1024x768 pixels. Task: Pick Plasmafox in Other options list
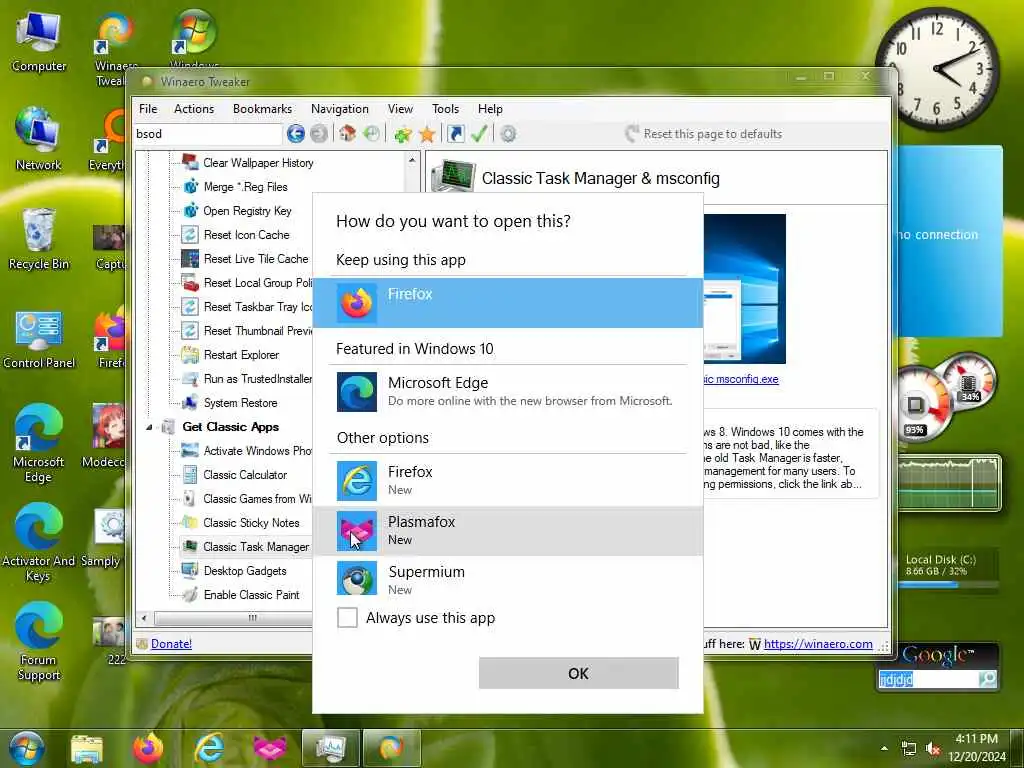click(507, 530)
